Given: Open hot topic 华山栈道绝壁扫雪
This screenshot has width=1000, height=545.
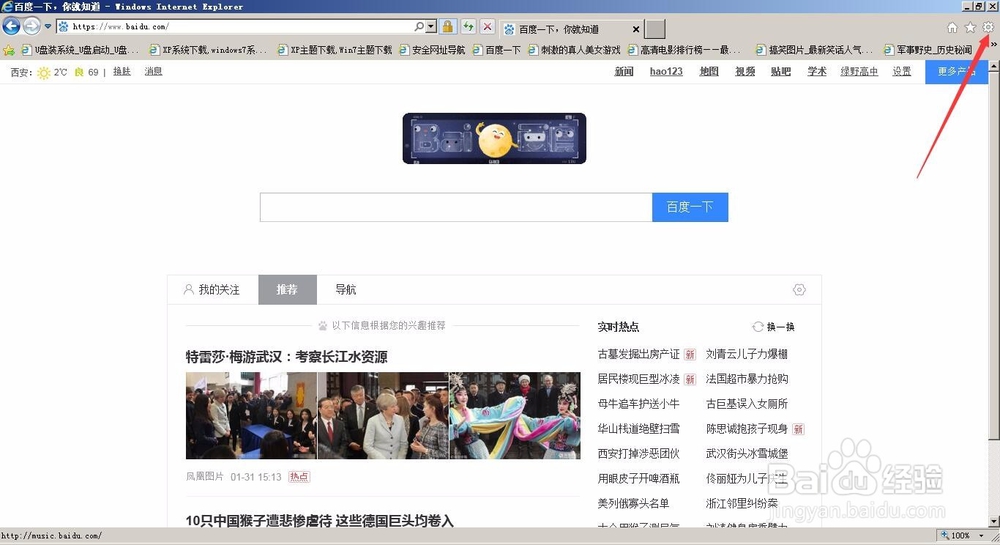Looking at the screenshot, I should [x=638, y=428].
